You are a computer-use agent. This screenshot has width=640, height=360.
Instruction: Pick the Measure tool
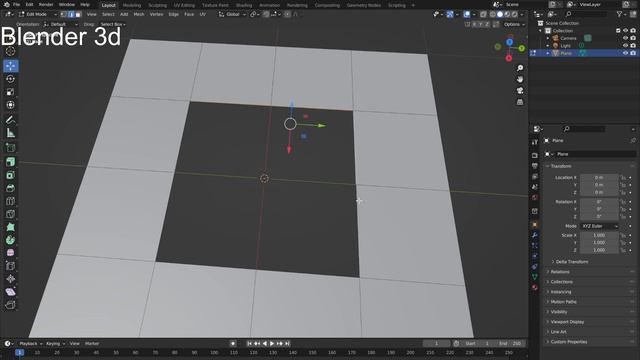[11, 133]
